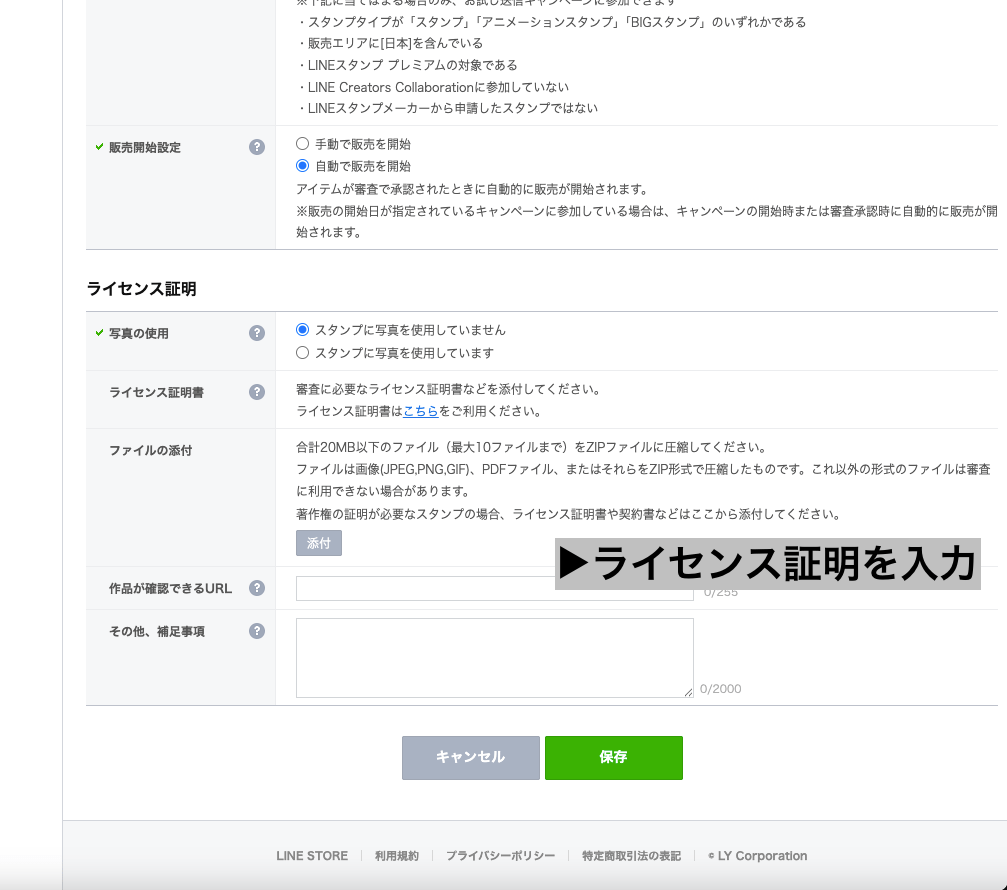The height and width of the screenshot is (890, 1007).
Task: Click the 0/2000 character counter
Action: (x=721, y=688)
